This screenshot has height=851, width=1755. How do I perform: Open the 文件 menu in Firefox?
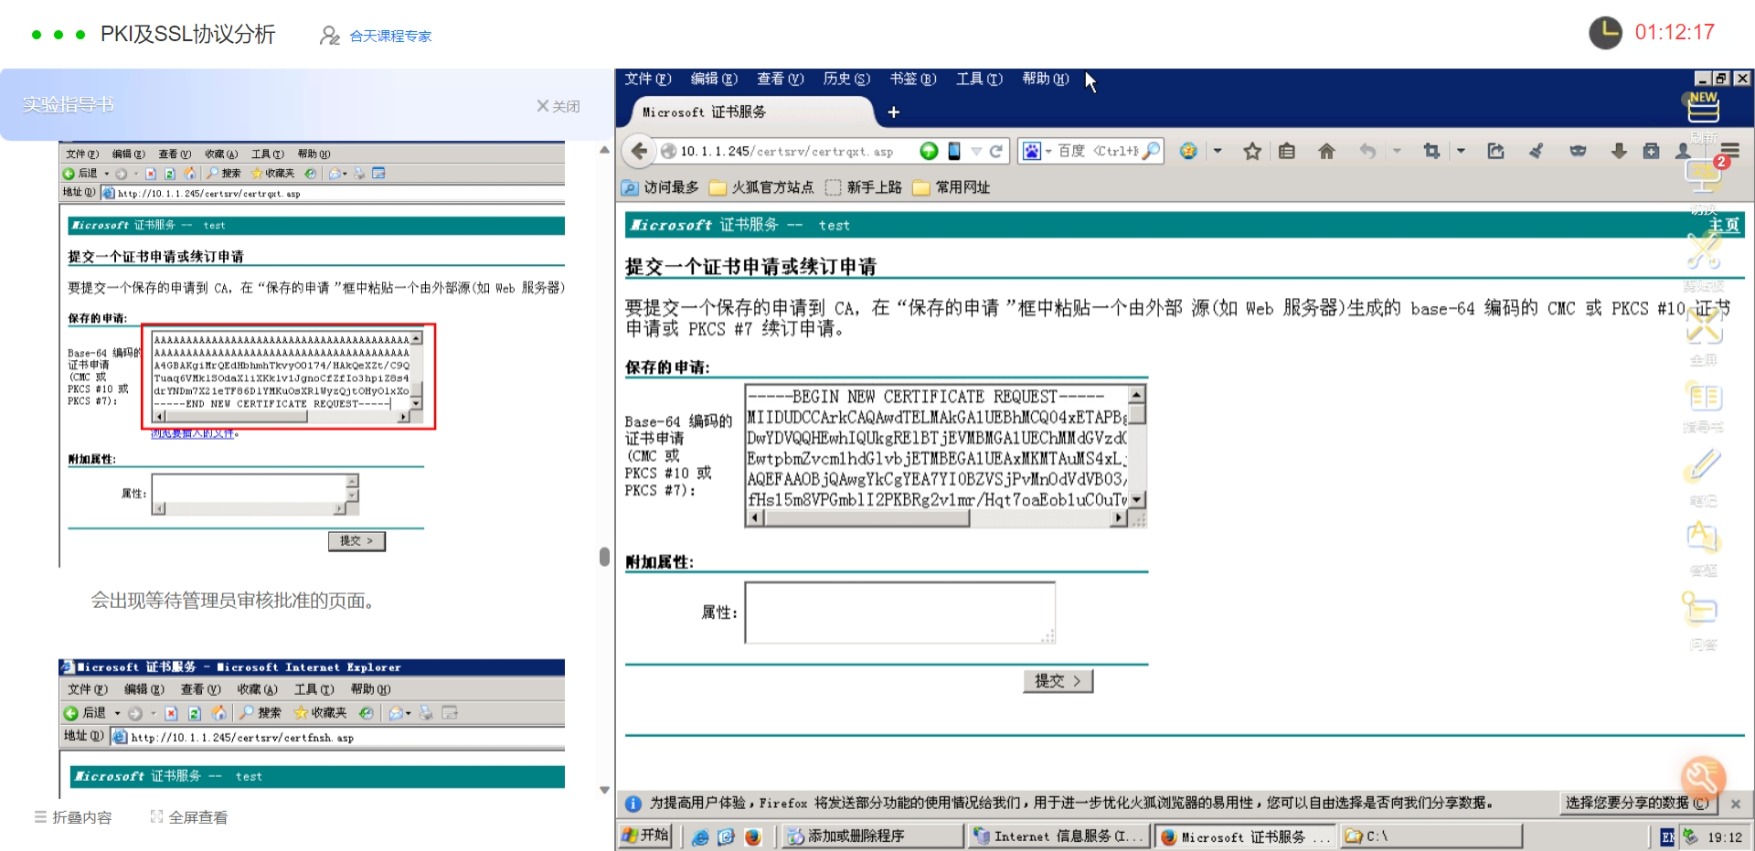pos(648,79)
